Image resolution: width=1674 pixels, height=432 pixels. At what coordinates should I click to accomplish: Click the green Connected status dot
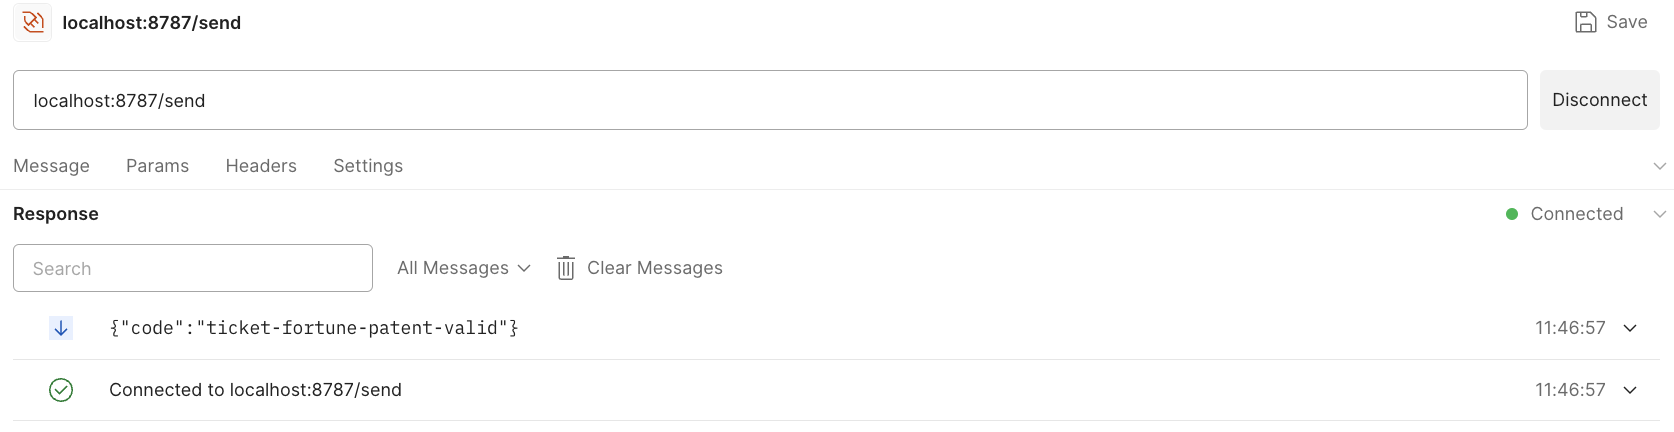1512,214
